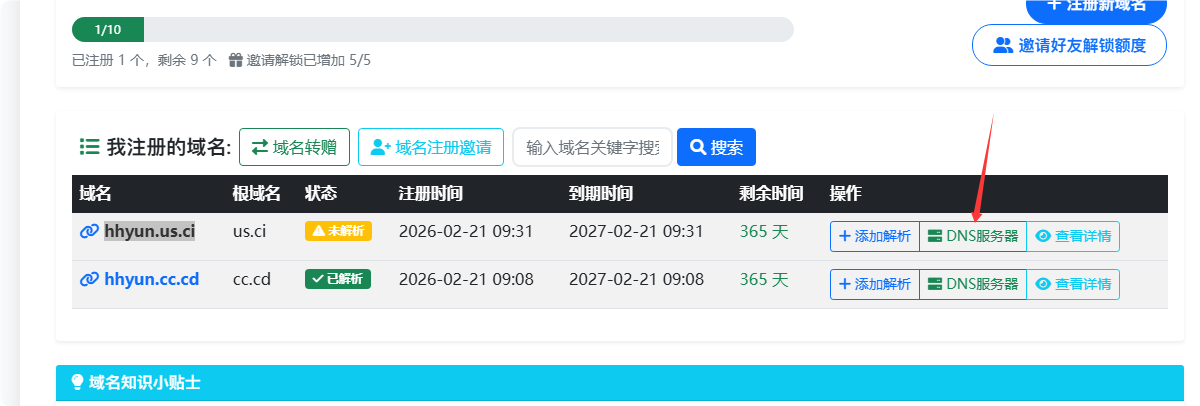Click the 1/10 registration progress bar
This screenshot has width=1200, height=406.
coord(432,29)
